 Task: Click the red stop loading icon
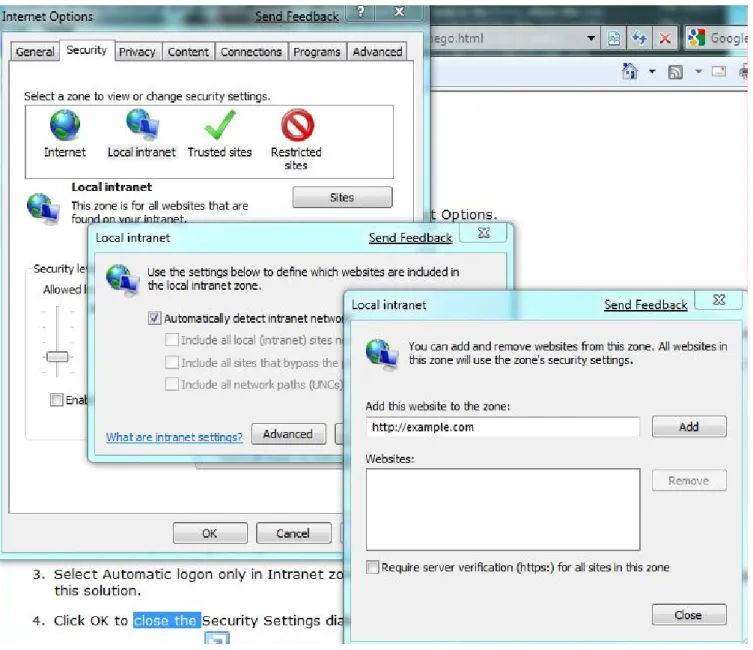(665, 38)
